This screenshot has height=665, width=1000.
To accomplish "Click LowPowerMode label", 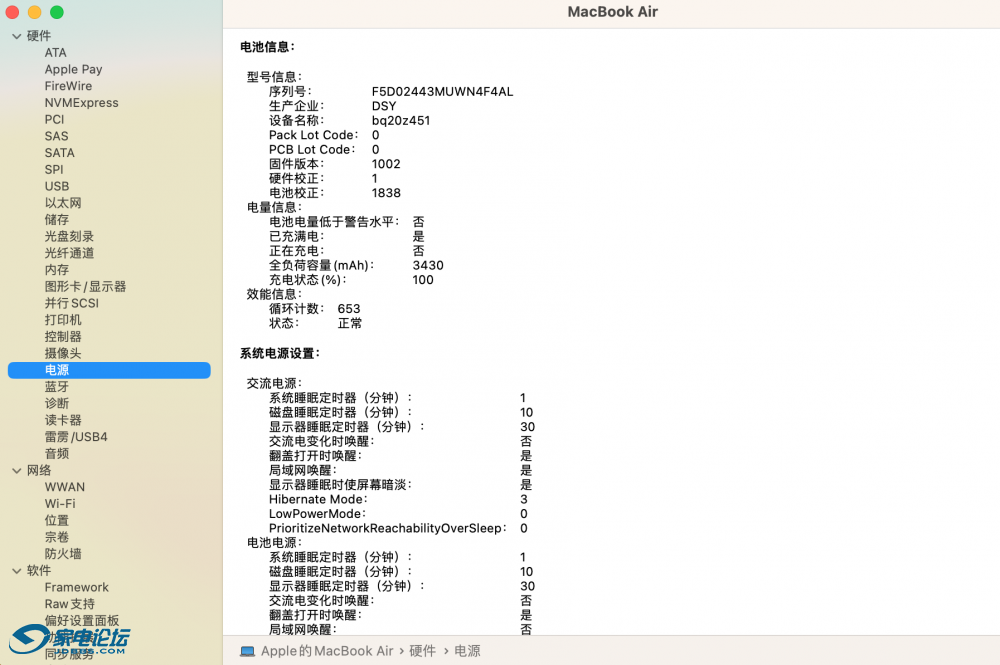I will pyautogui.click(x=317, y=514).
